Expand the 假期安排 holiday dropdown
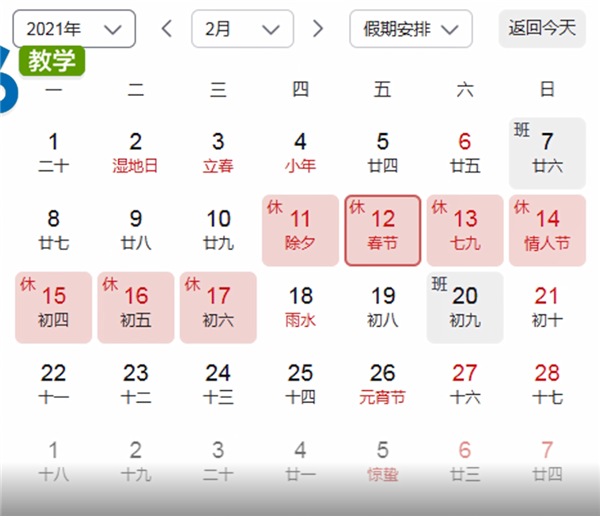This screenshot has height=516, width=600. (x=411, y=29)
